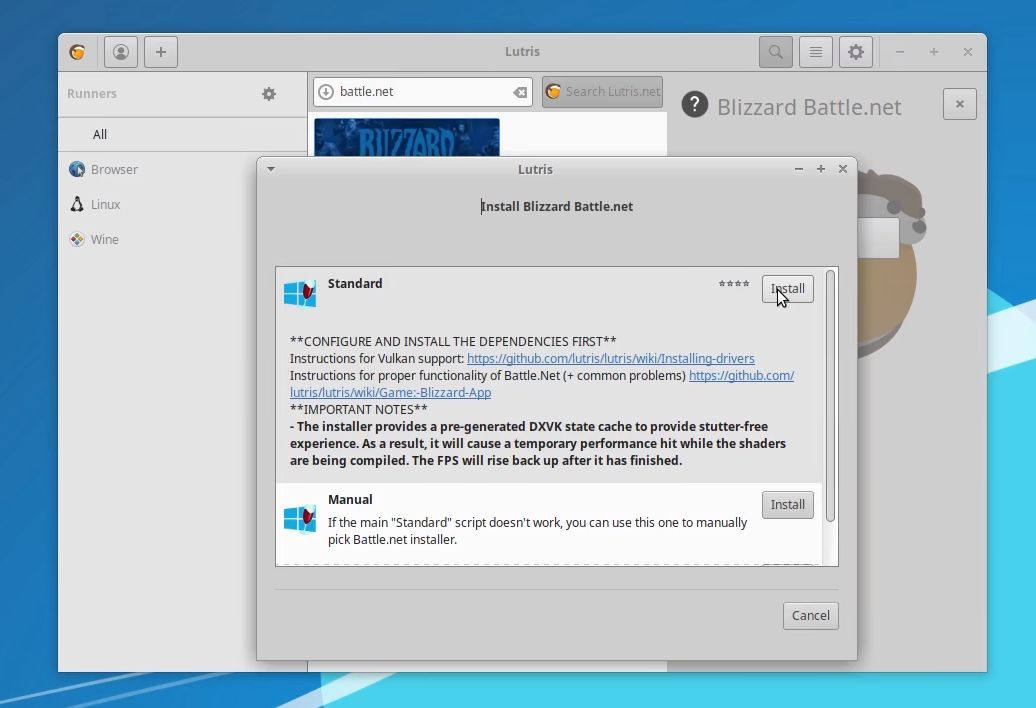Open the Installing-drivers wiki link

(610, 359)
